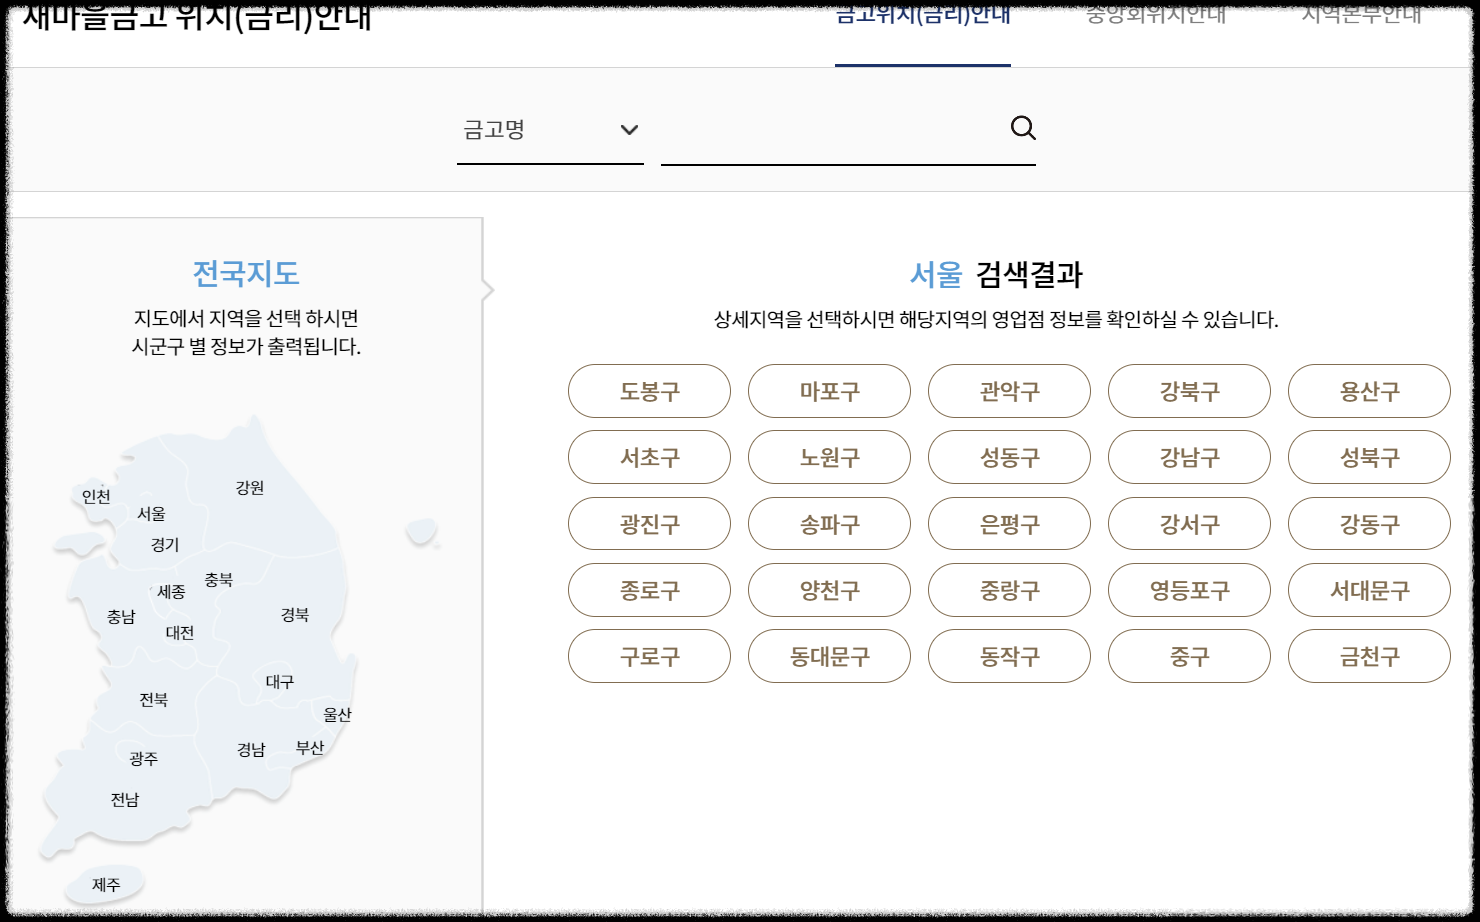Select the 마포구 district button
1480x922 pixels.
click(x=829, y=391)
